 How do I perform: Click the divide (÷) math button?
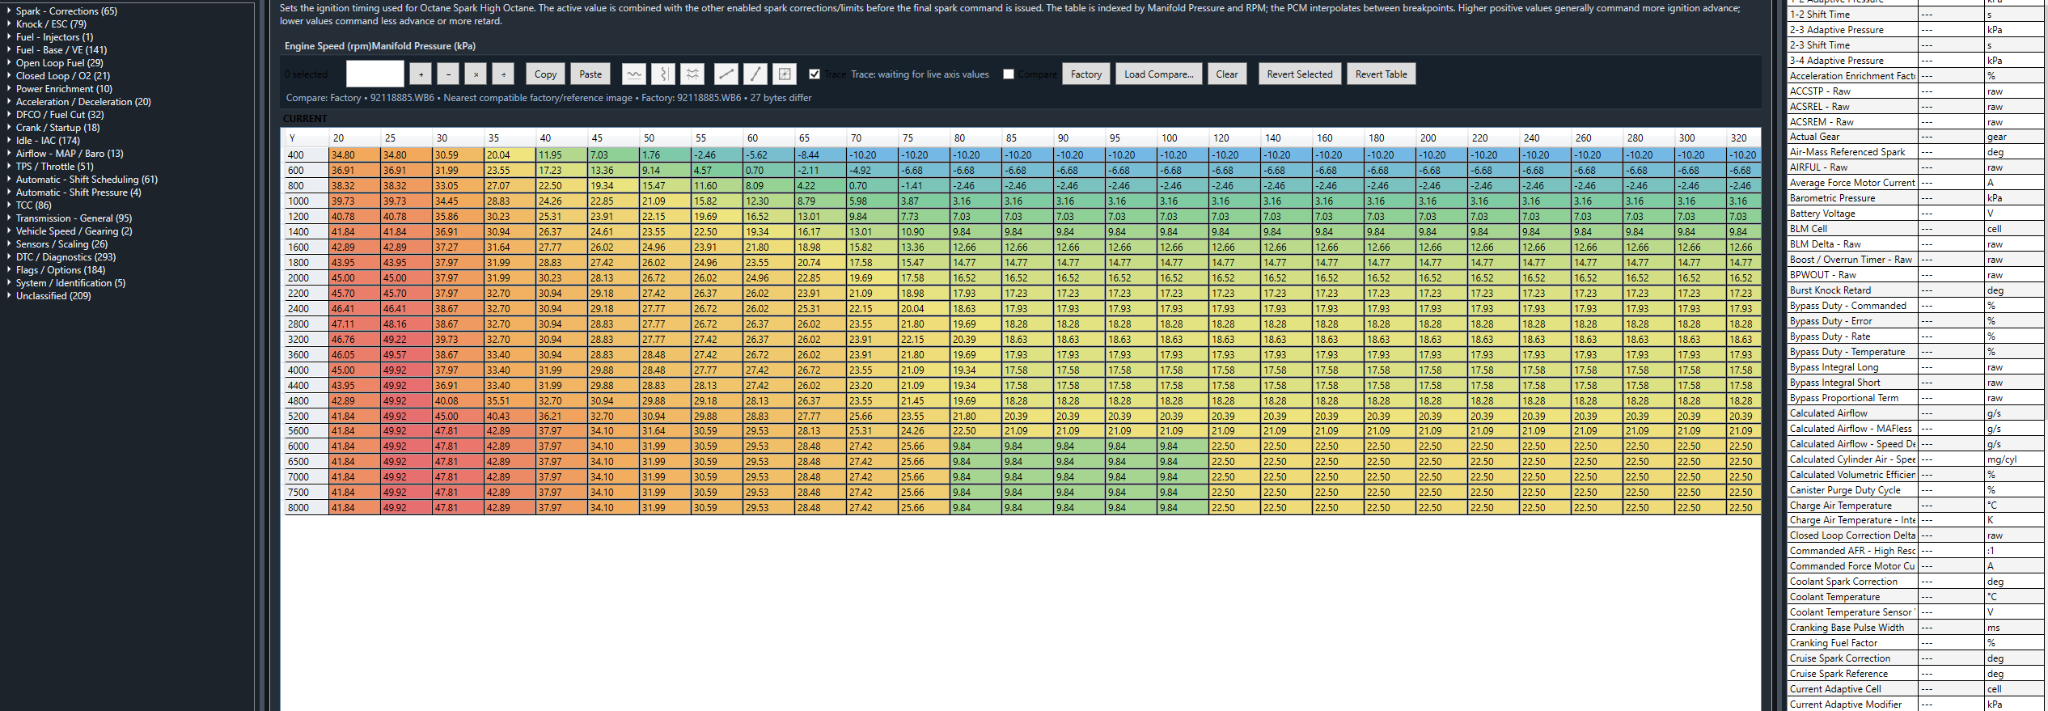click(x=504, y=74)
